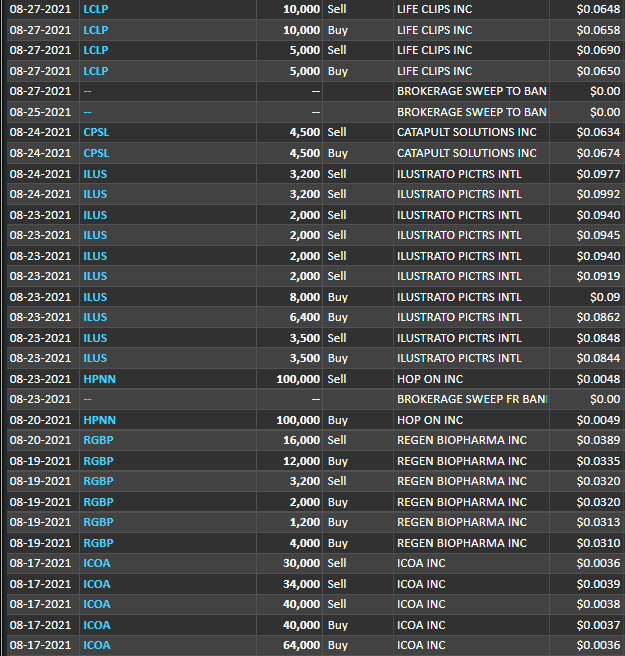The image size is (625, 656).
Task: Click LIFE CLIPS INC in the $0.0648 row
Action: coord(435,9)
